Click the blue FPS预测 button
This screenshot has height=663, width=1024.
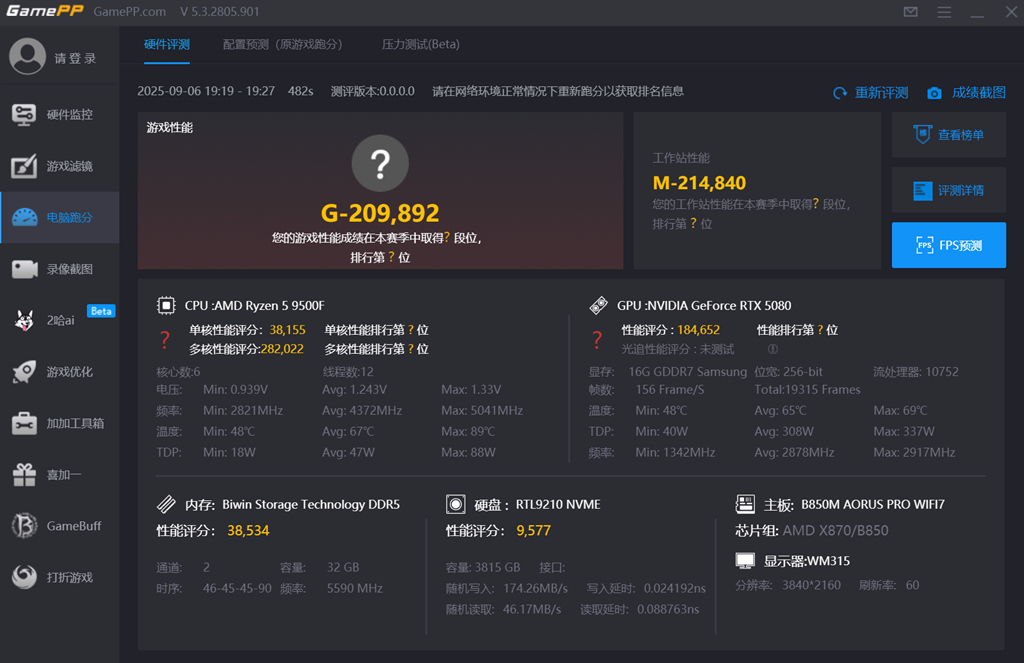click(x=949, y=245)
